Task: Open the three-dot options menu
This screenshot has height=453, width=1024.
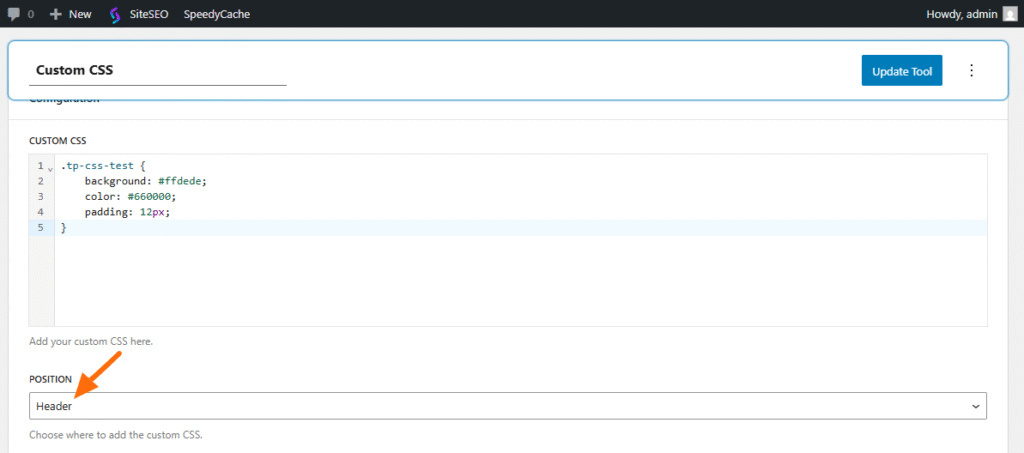Action: (971, 71)
